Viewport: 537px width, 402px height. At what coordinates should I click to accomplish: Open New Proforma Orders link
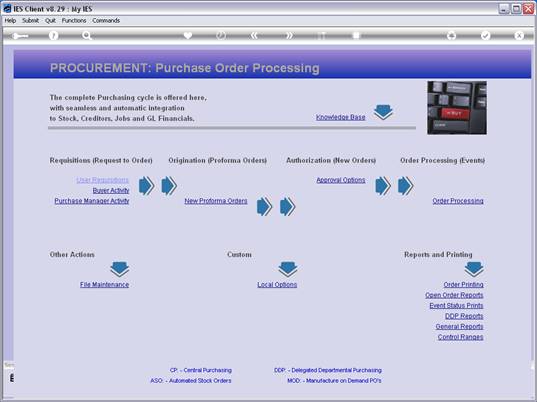pos(216,201)
